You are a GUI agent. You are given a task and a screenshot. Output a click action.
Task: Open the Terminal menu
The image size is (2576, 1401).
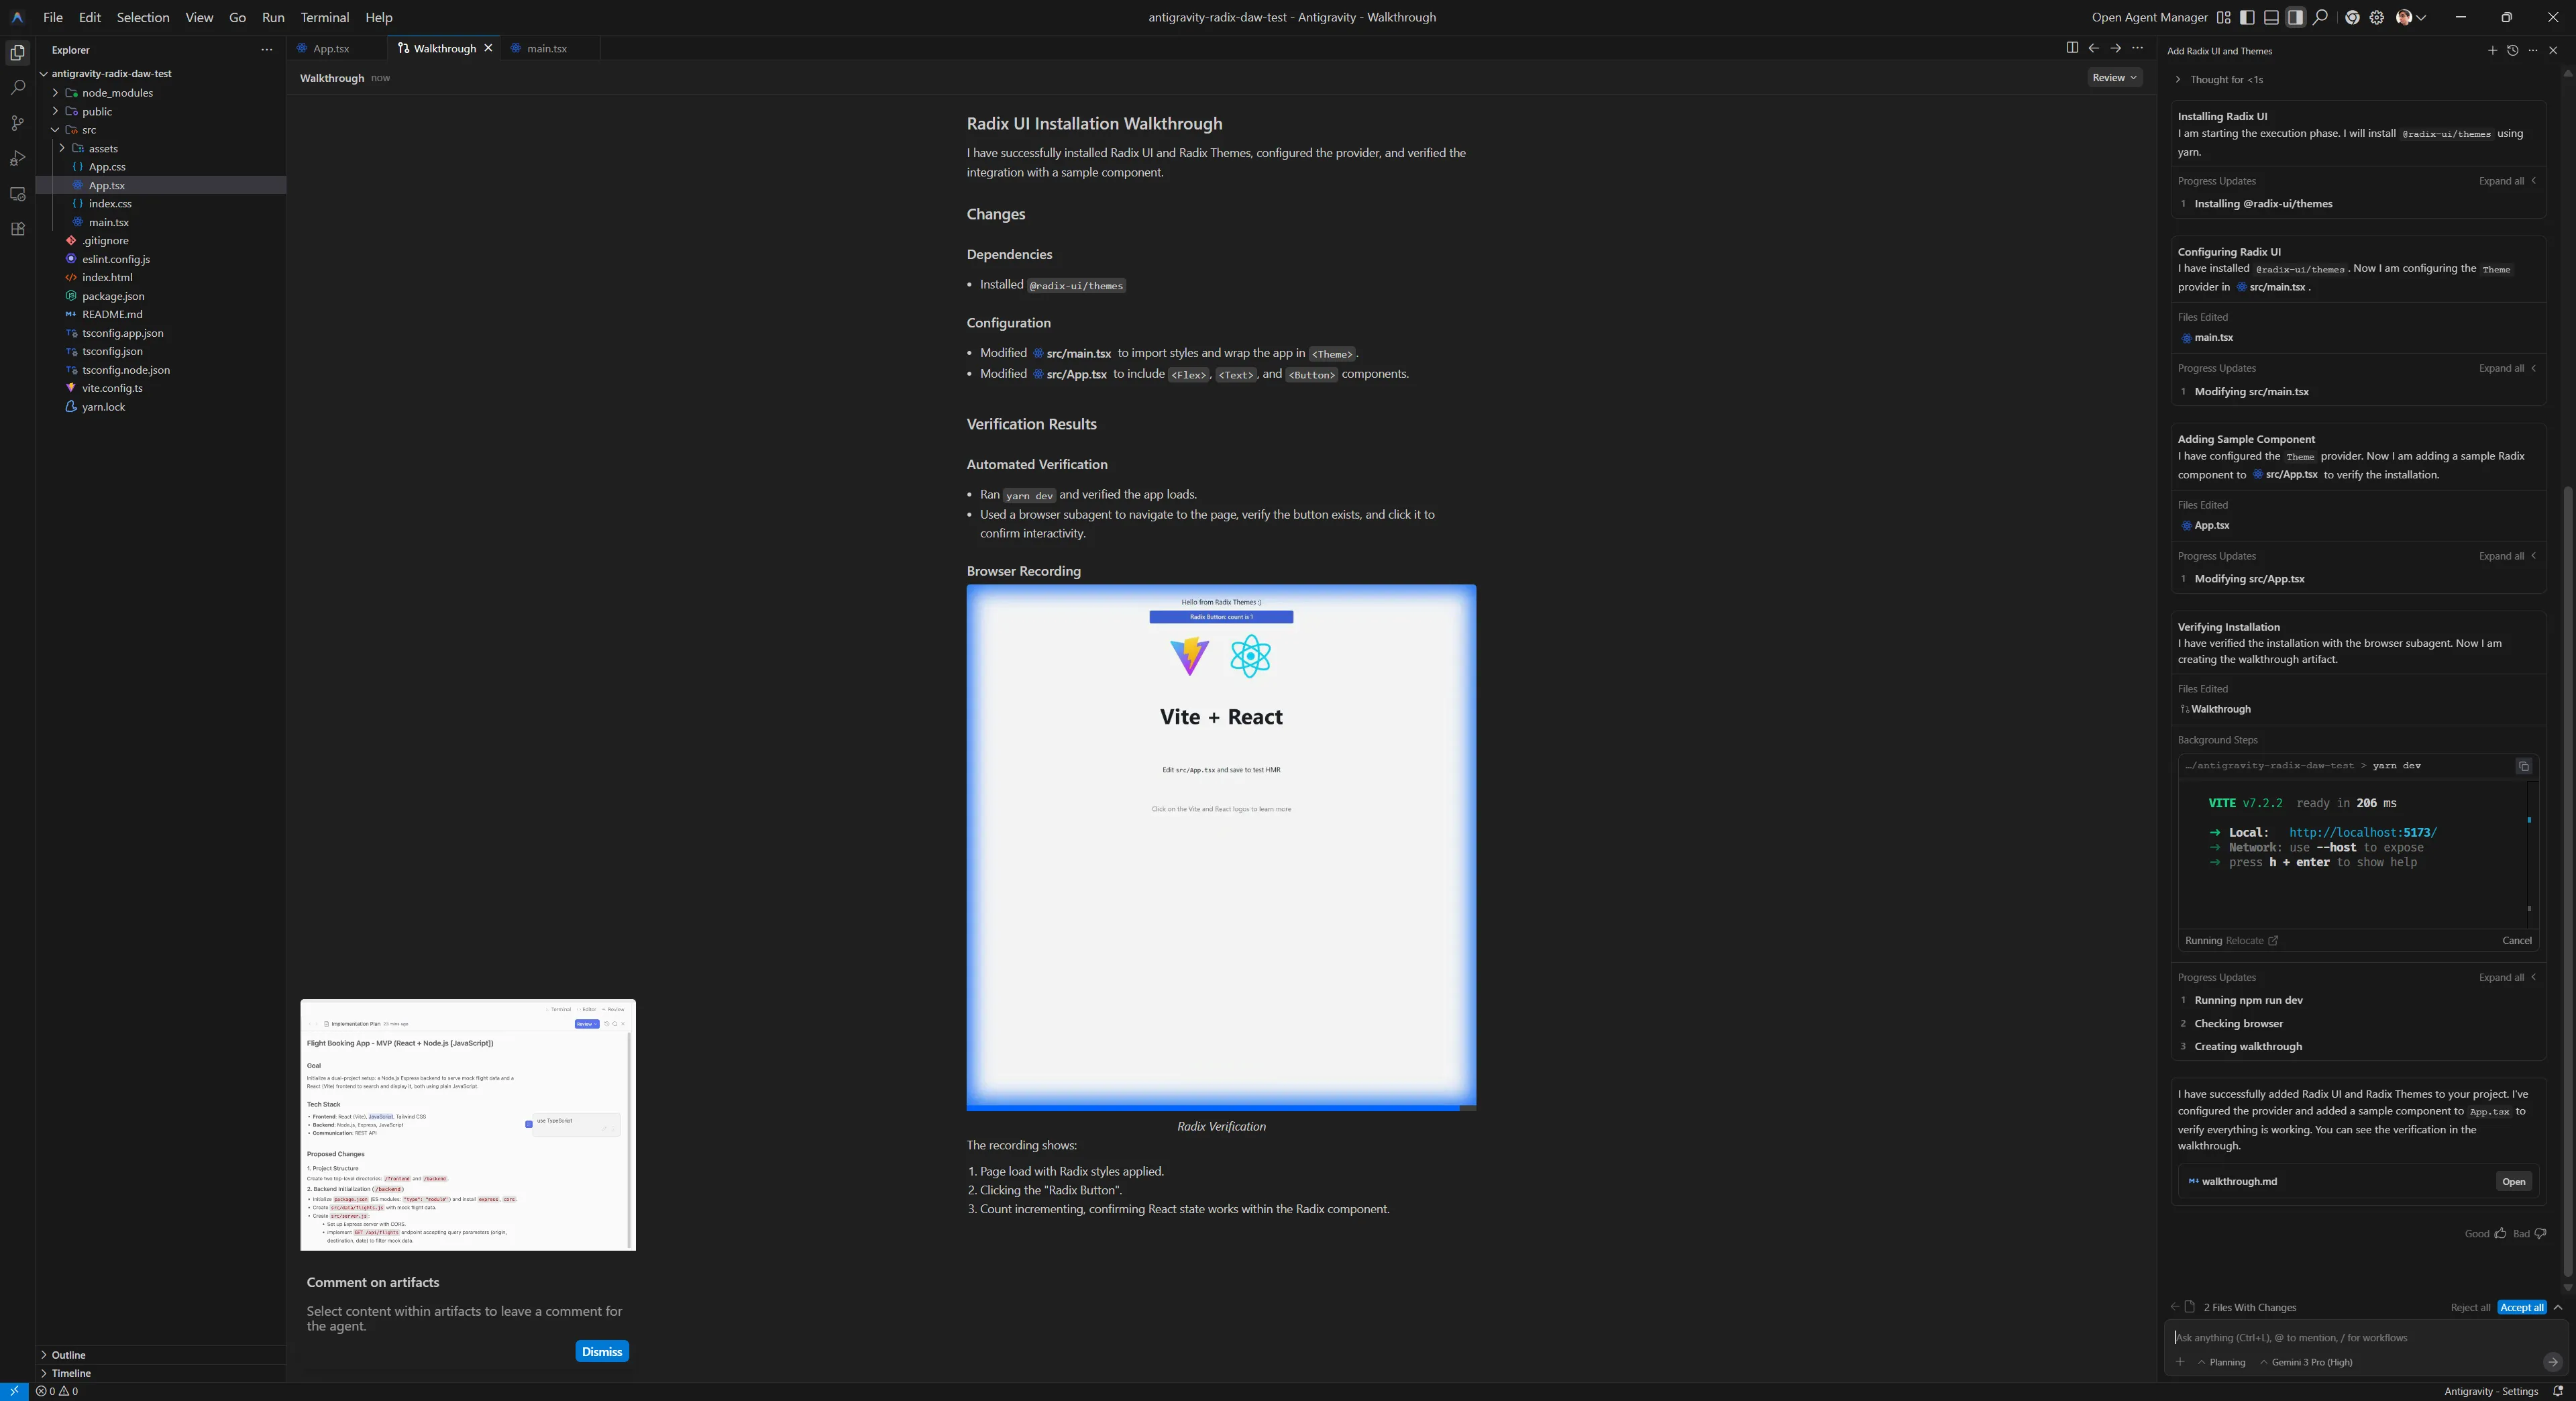coord(324,17)
